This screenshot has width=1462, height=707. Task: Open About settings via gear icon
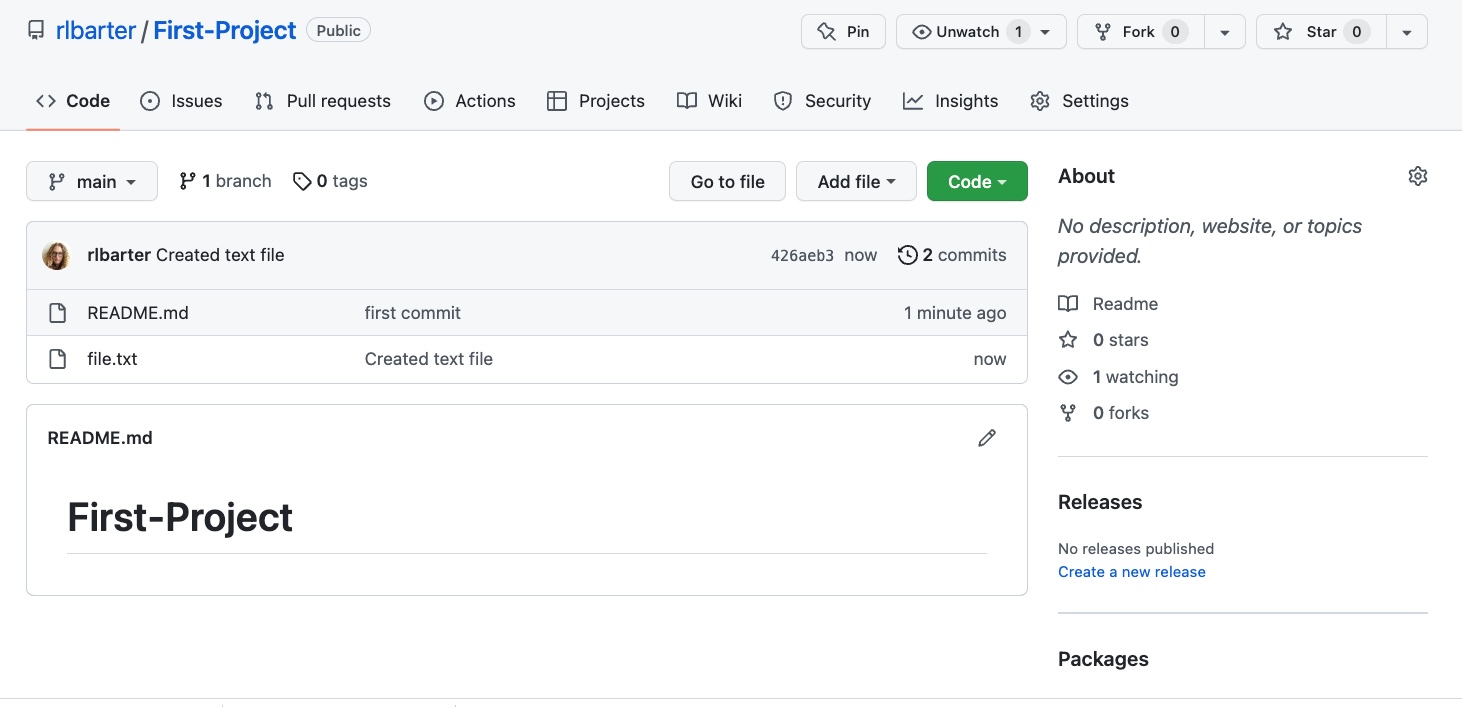[x=1417, y=175]
